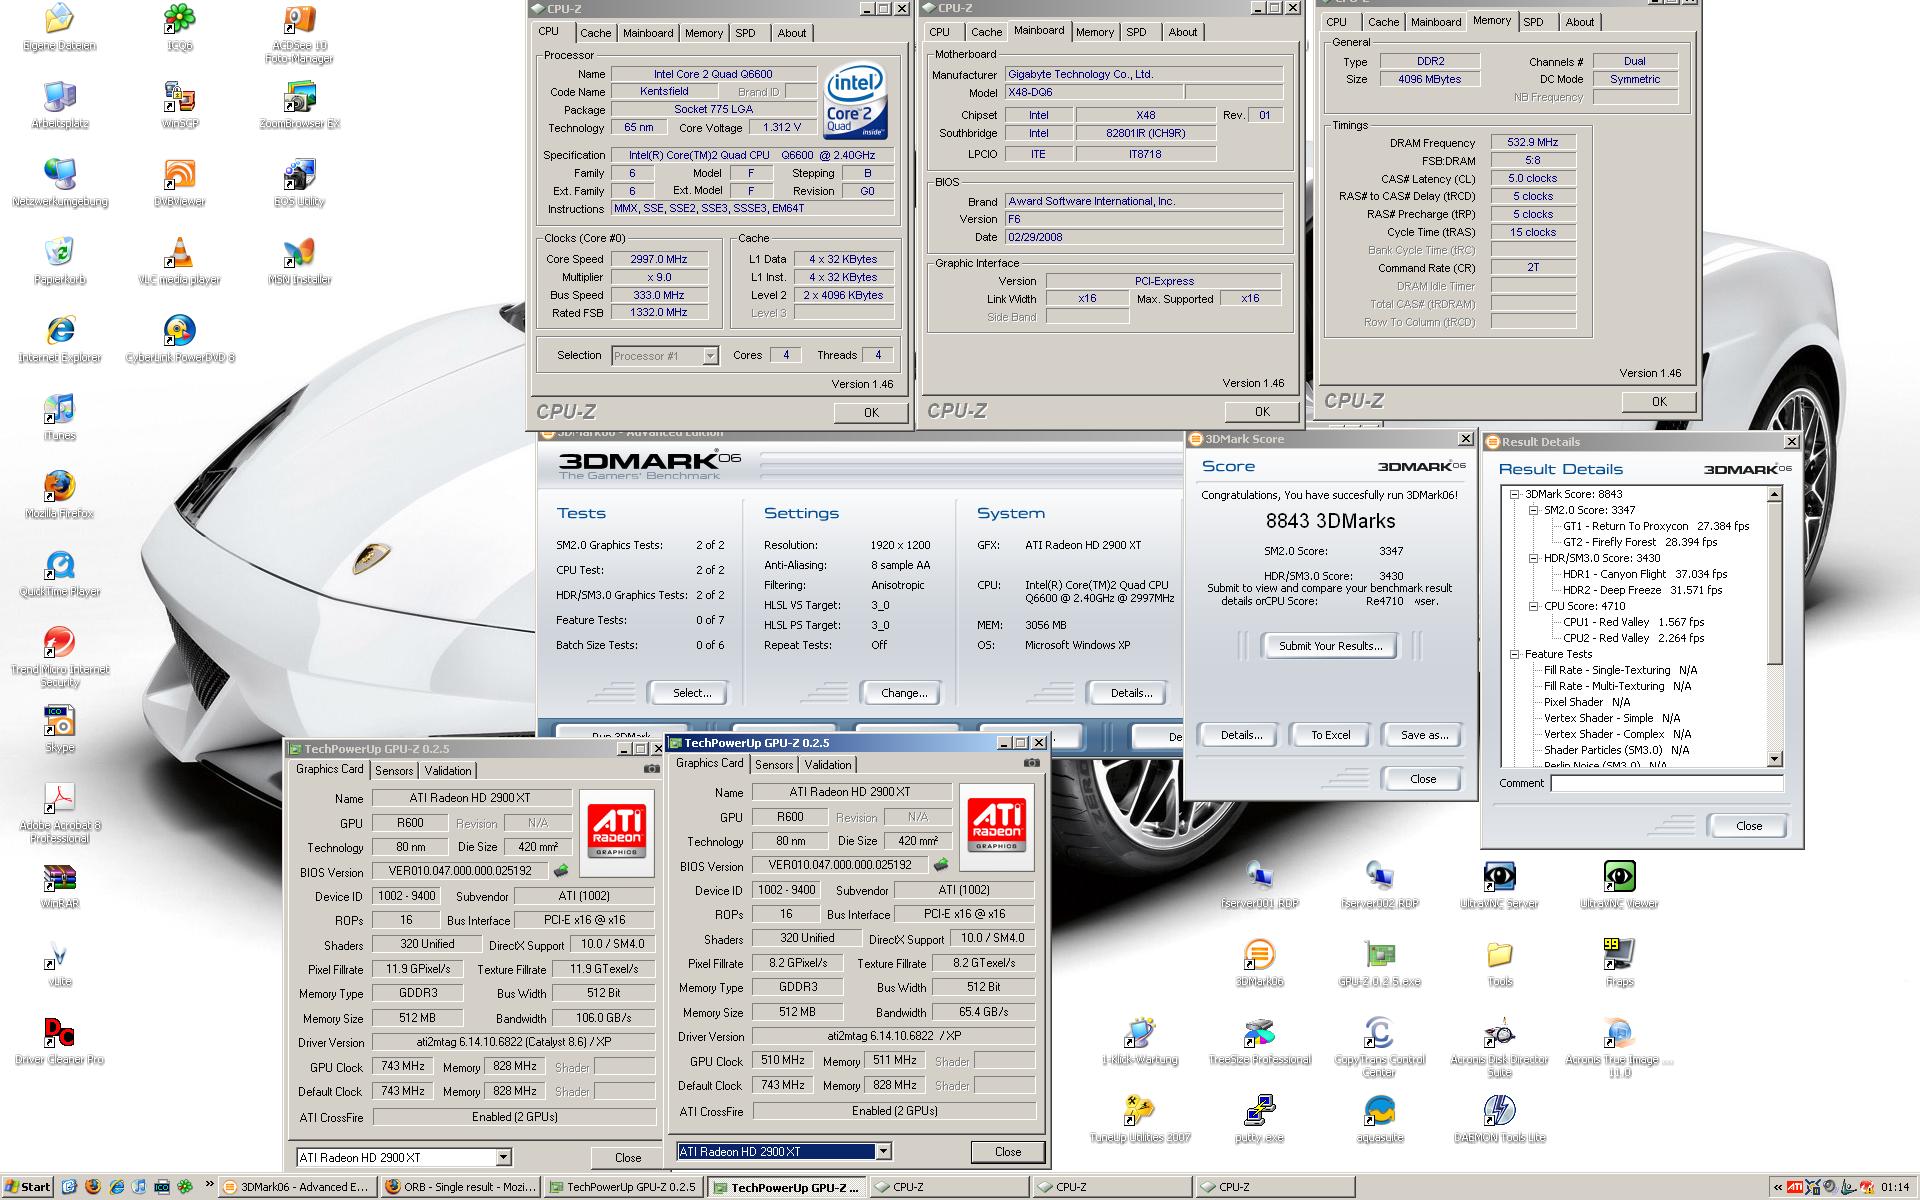Select Memory tab in first CPU-Z window

(x=703, y=33)
